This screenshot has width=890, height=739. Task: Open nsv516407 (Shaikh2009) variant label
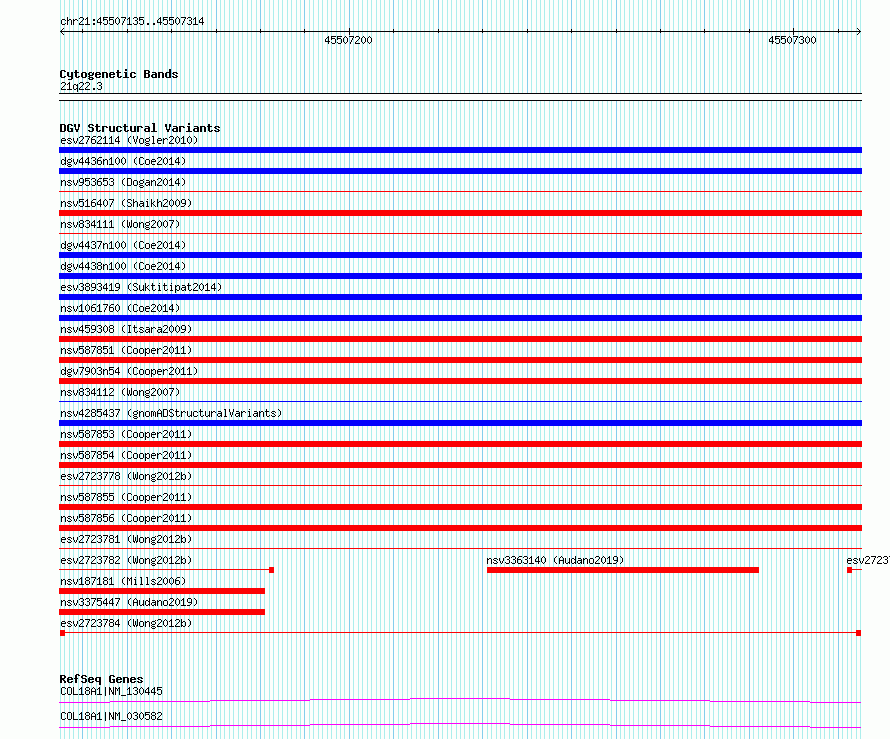[x=126, y=203]
